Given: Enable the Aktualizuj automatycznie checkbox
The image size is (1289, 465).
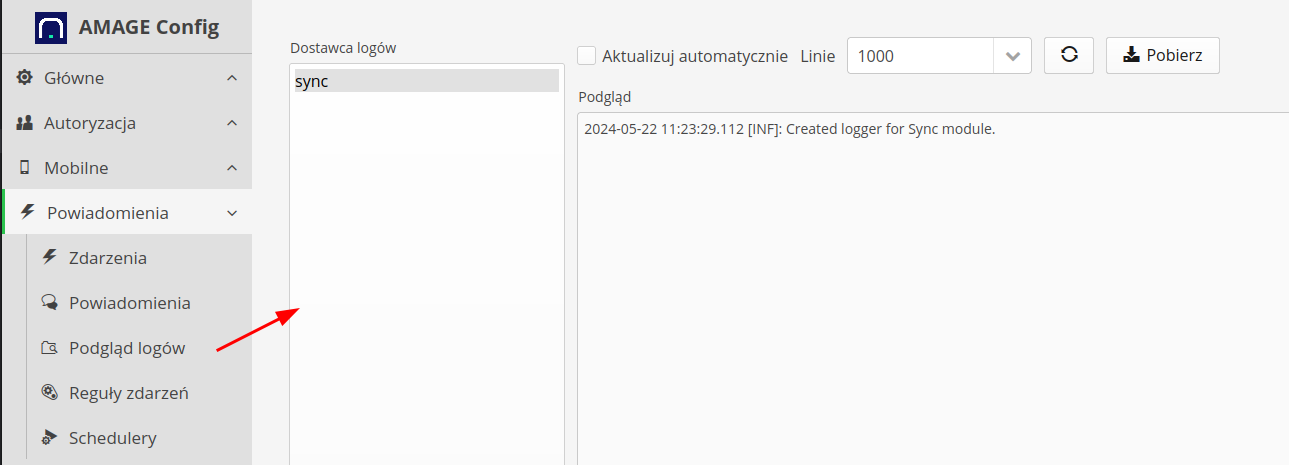Looking at the screenshot, I should point(587,56).
